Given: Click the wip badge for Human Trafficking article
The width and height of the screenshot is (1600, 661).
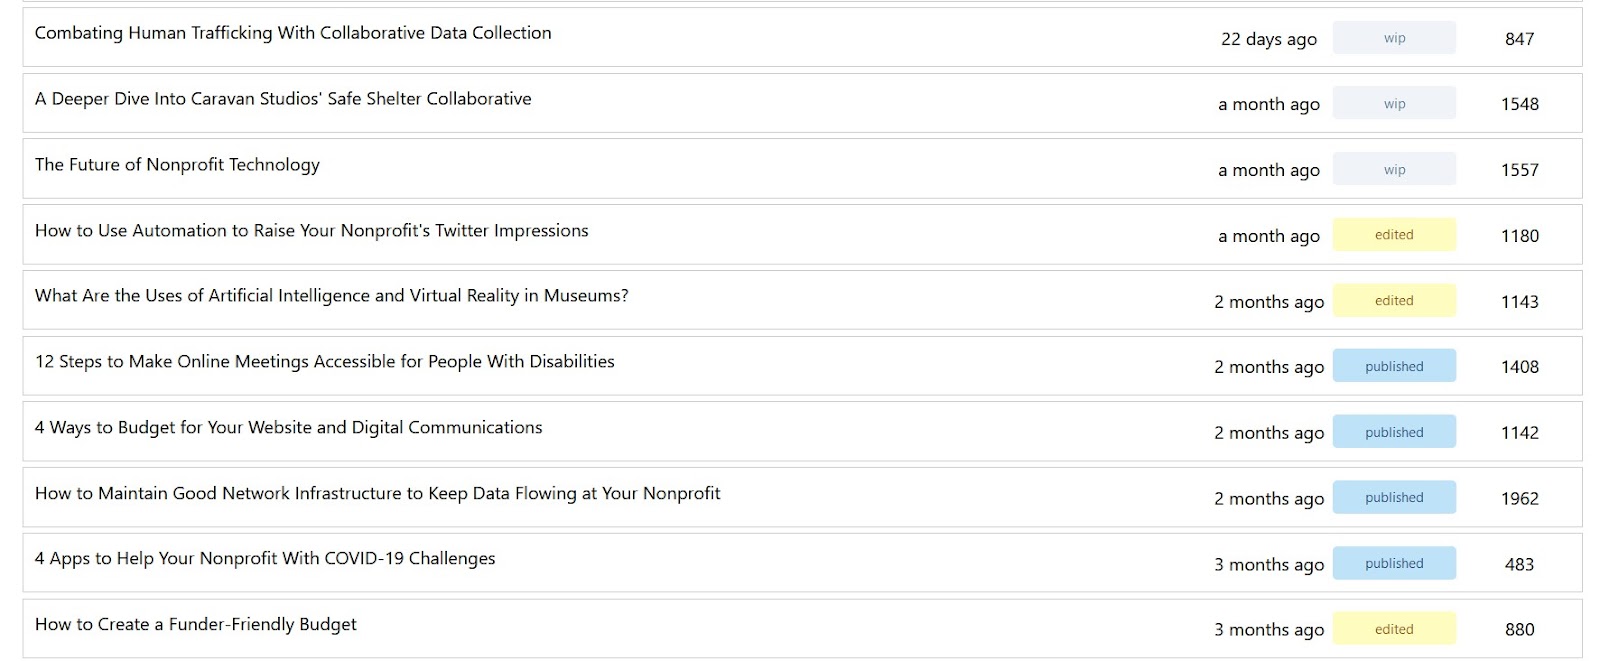Looking at the screenshot, I should click(1394, 38).
